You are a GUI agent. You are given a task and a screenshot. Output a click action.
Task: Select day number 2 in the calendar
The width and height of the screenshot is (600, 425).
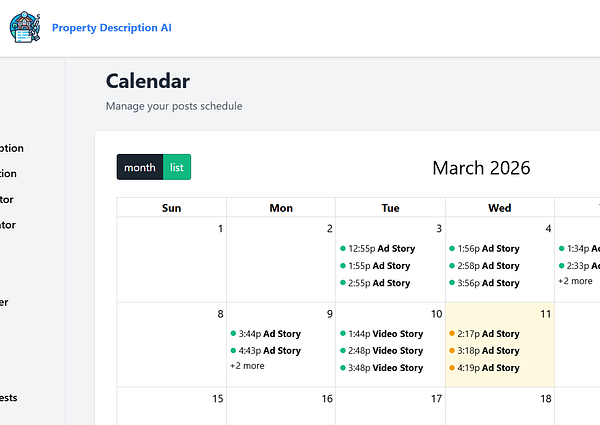click(x=329, y=229)
